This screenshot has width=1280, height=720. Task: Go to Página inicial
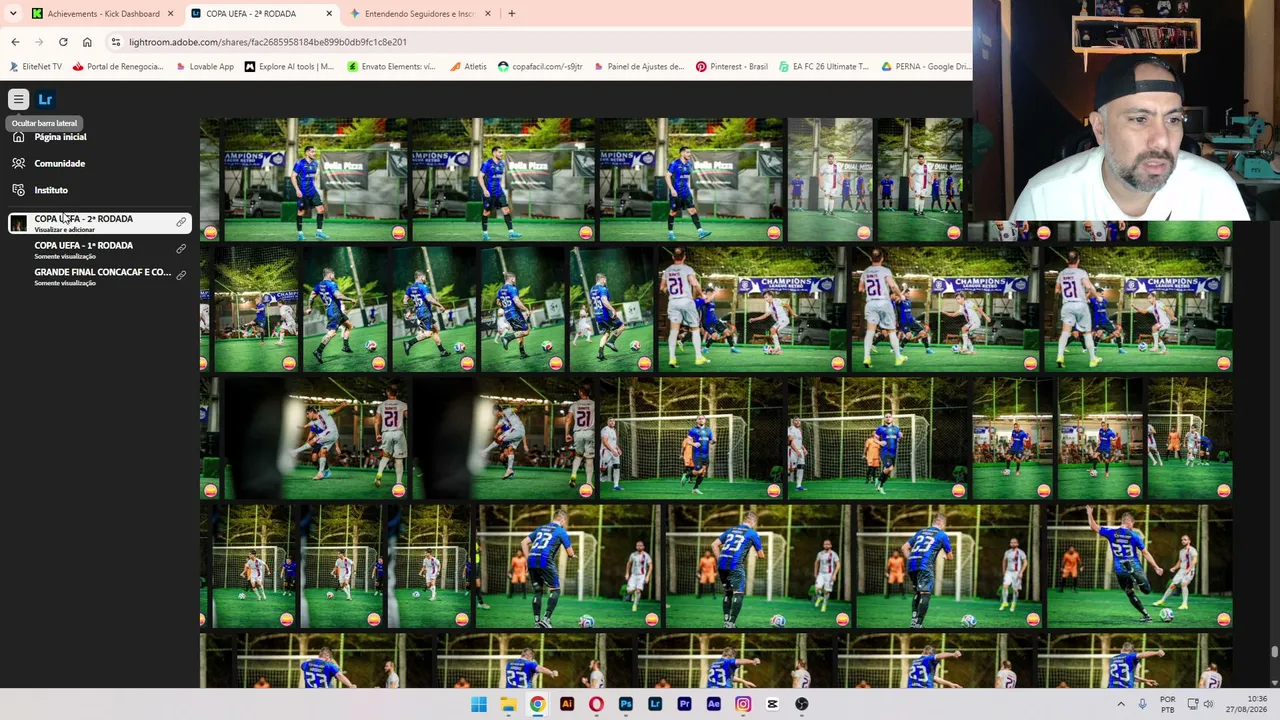coord(60,137)
